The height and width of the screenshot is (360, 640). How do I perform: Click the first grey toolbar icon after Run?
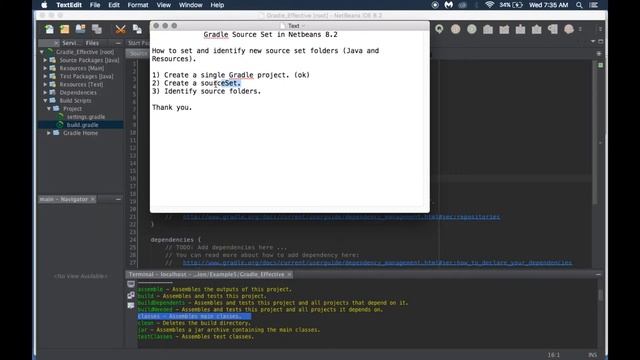[488, 29]
